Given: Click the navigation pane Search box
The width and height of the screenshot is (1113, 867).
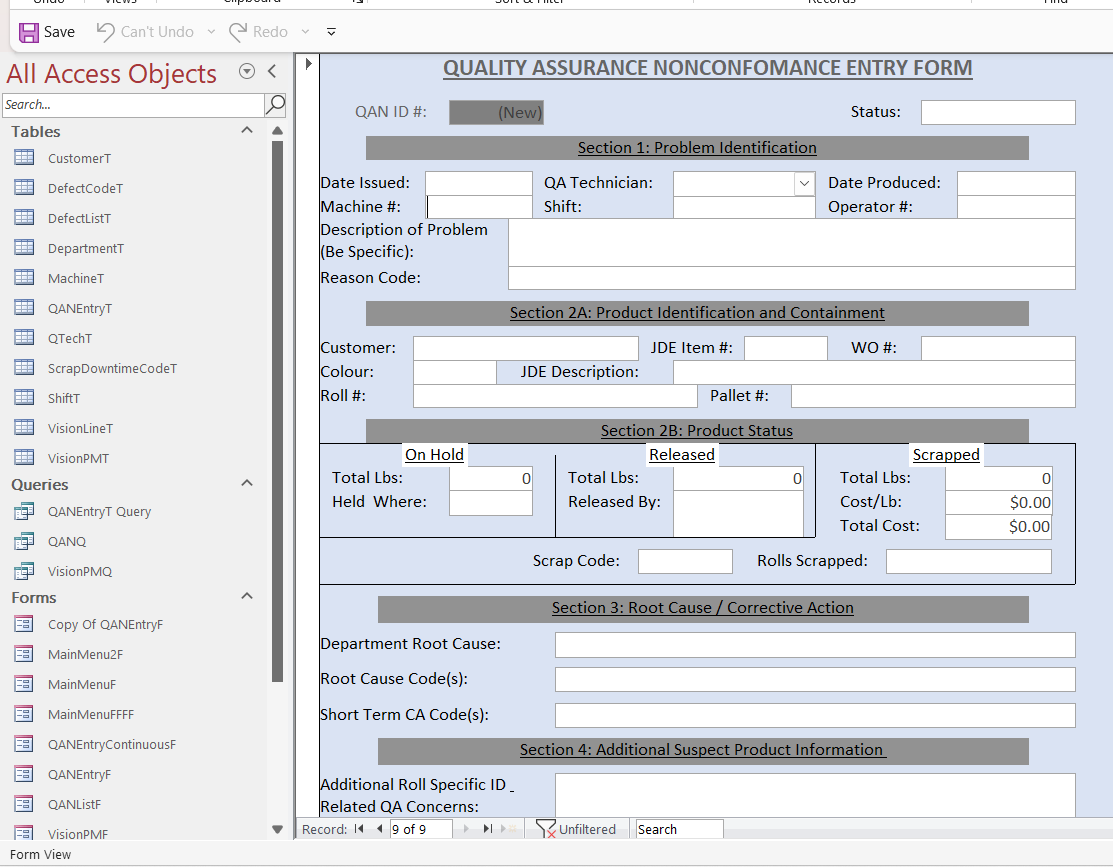Looking at the screenshot, I should (133, 105).
